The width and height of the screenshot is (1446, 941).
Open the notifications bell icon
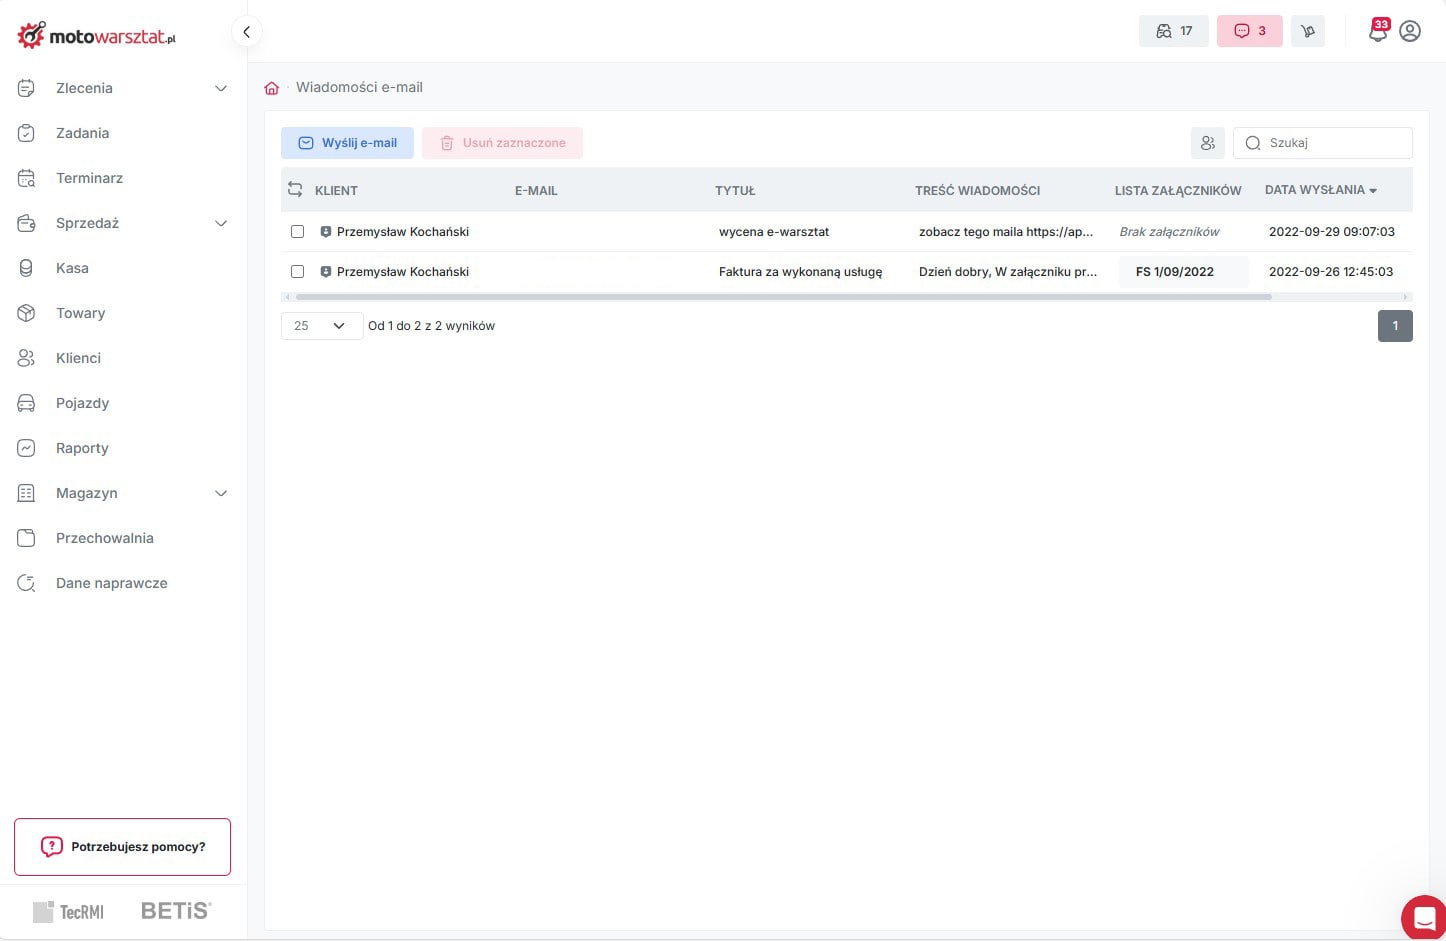pos(1377,31)
